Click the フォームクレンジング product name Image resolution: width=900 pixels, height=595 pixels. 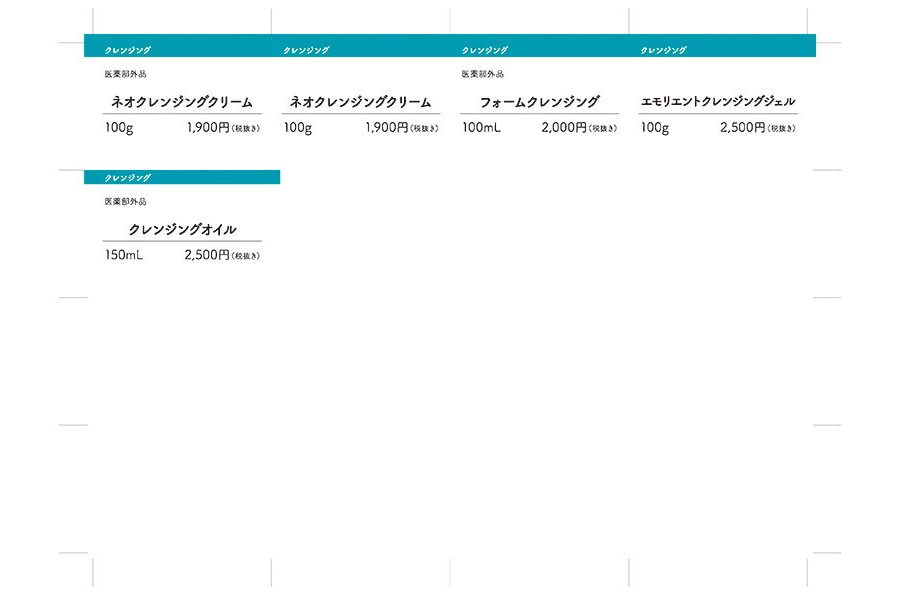coord(539,102)
